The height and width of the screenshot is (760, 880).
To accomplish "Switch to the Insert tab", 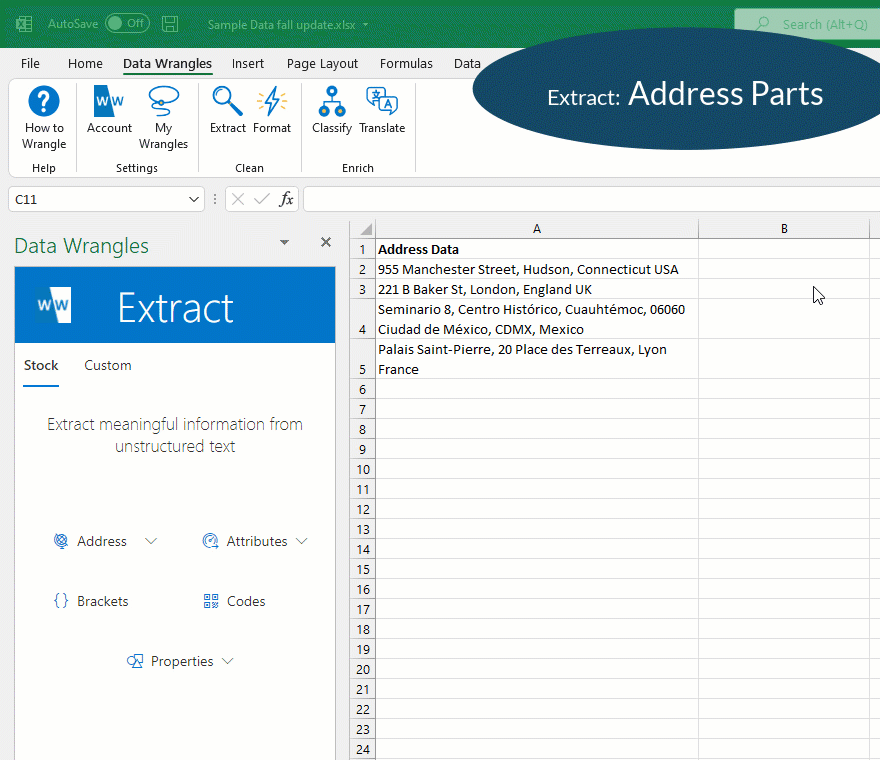I will pos(248,63).
